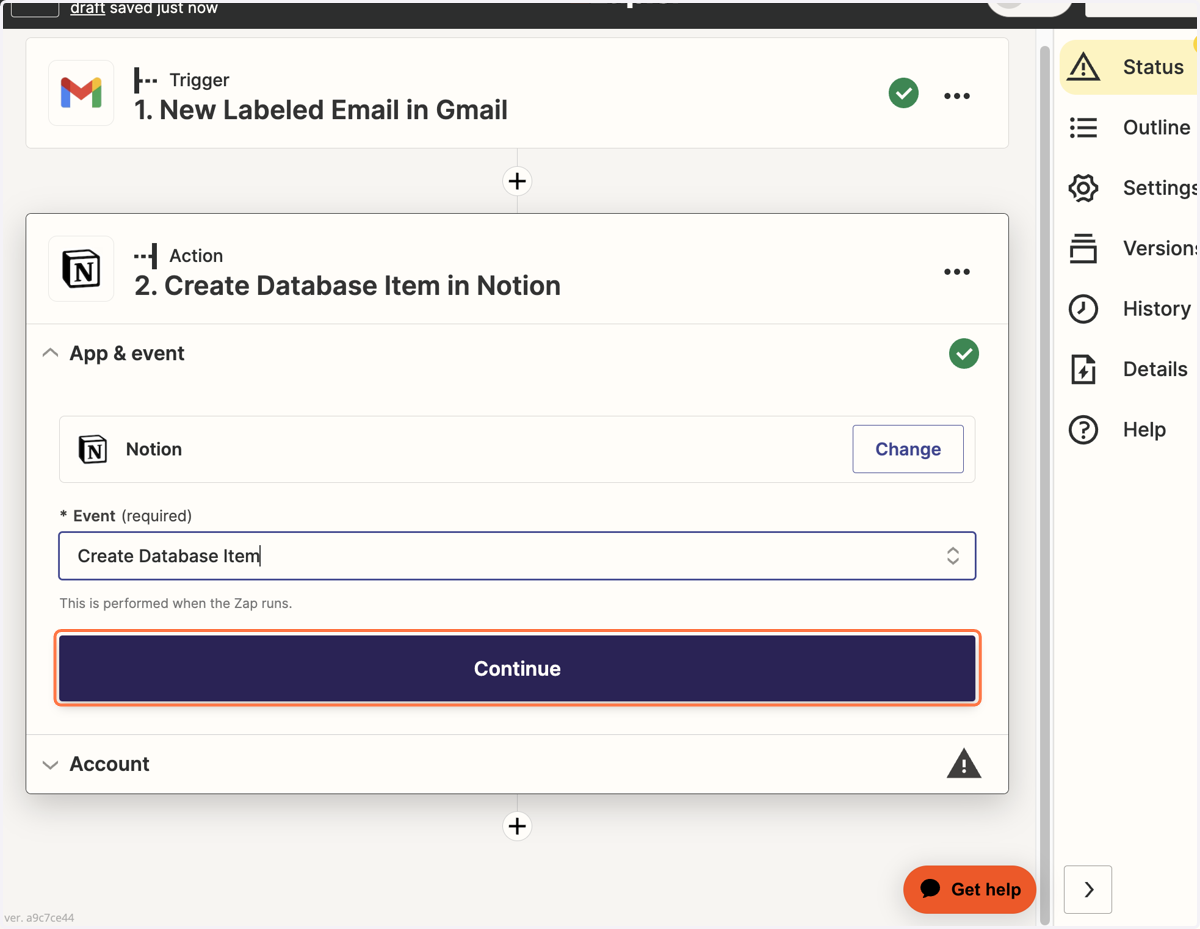Viewport: 1200px width, 929px height.
Task: Expand the Account section
Action: [x=50, y=764]
